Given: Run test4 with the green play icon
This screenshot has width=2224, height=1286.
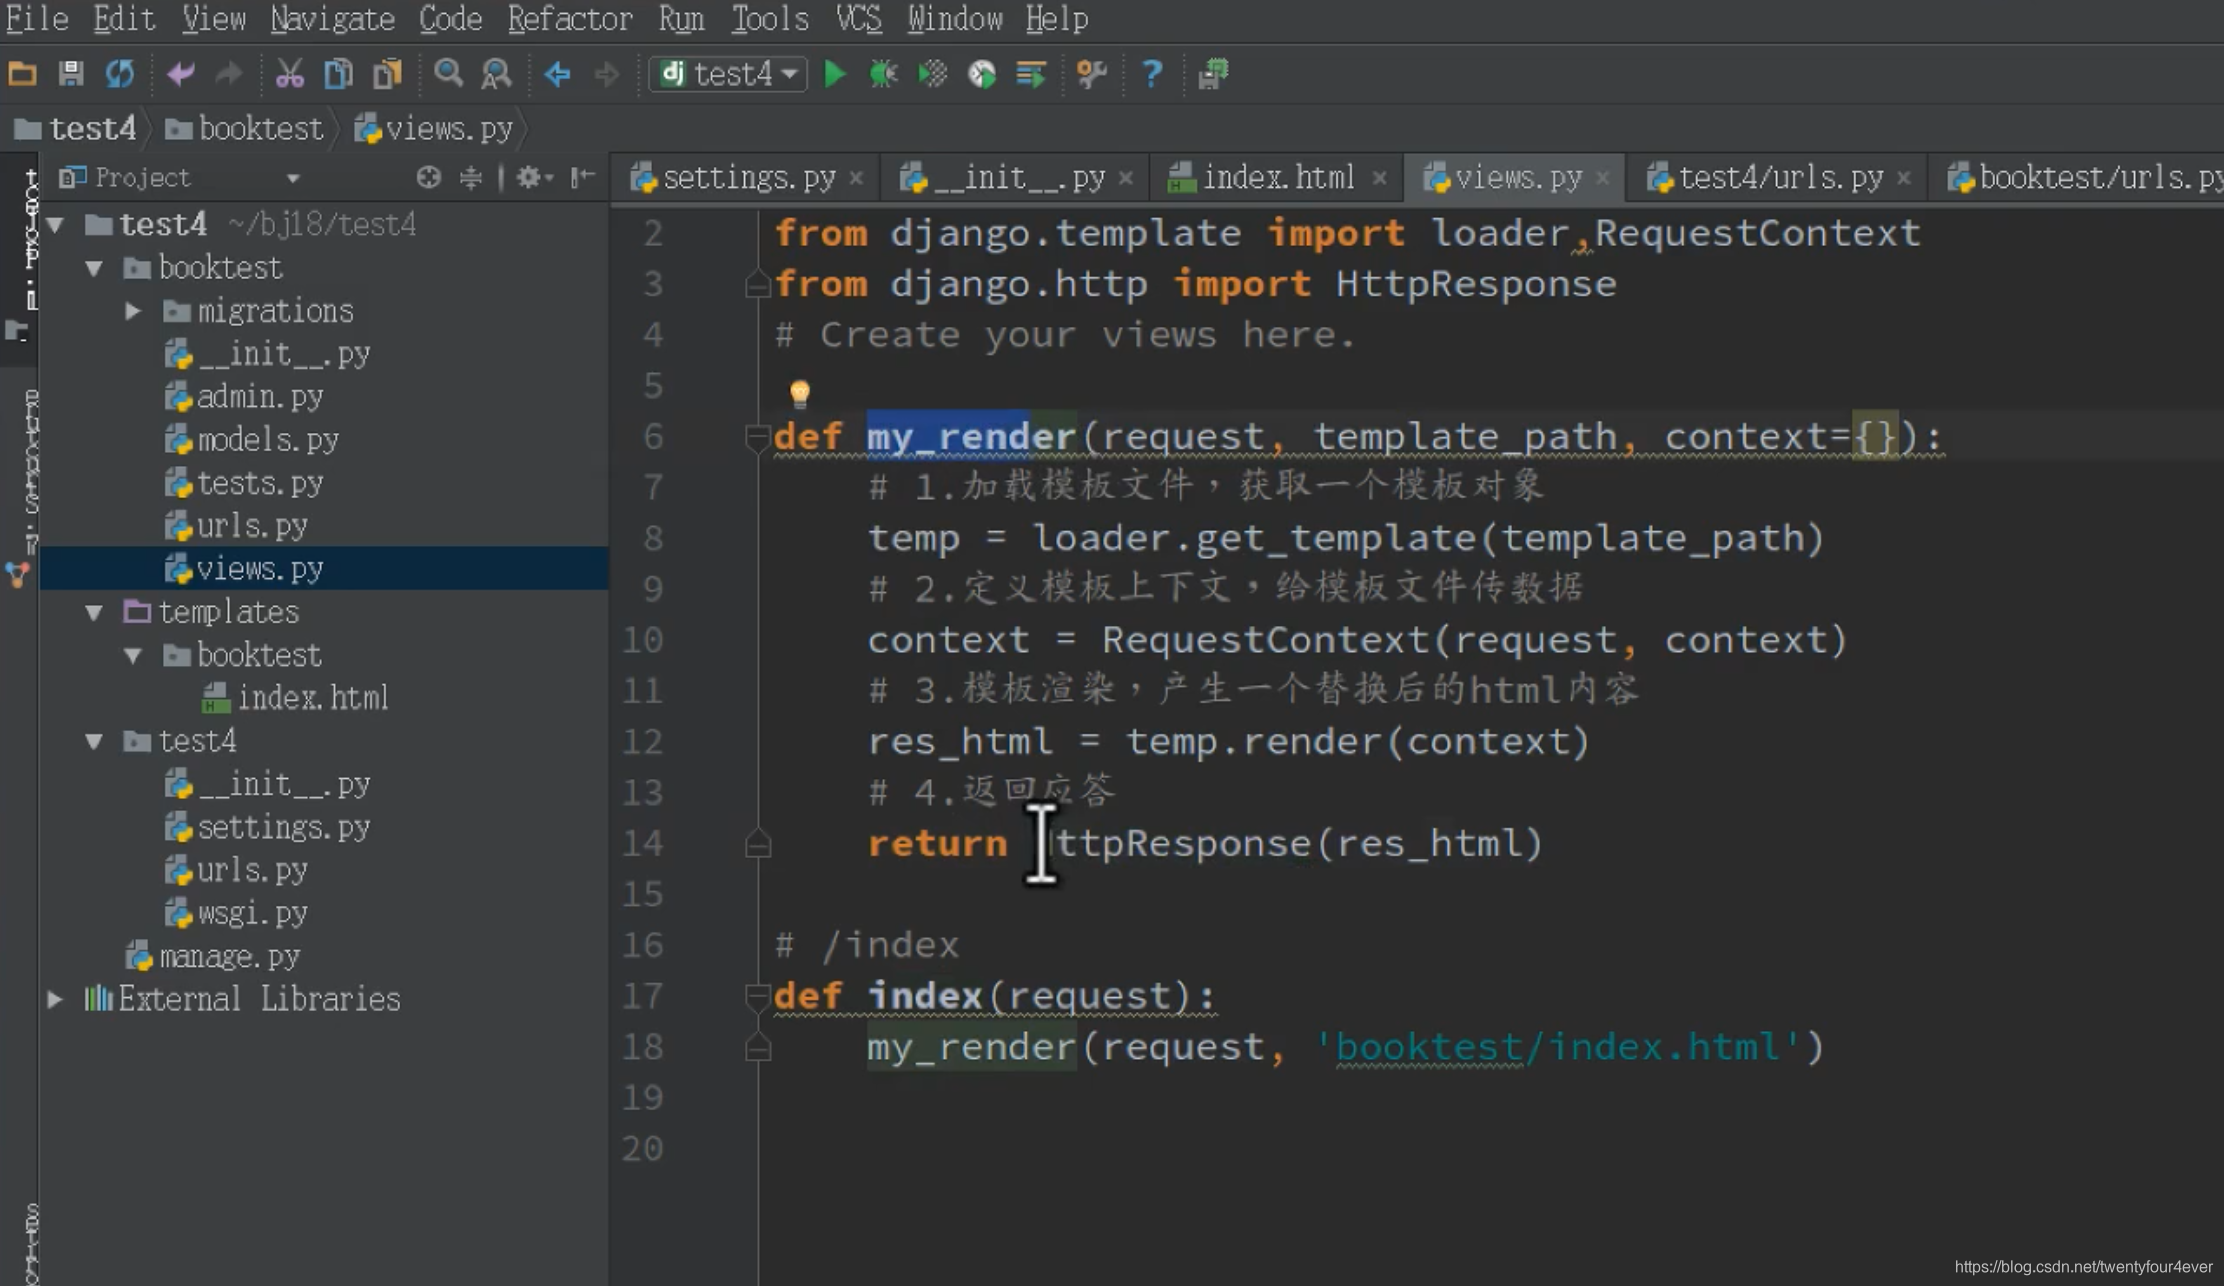Looking at the screenshot, I should pyautogui.click(x=834, y=74).
